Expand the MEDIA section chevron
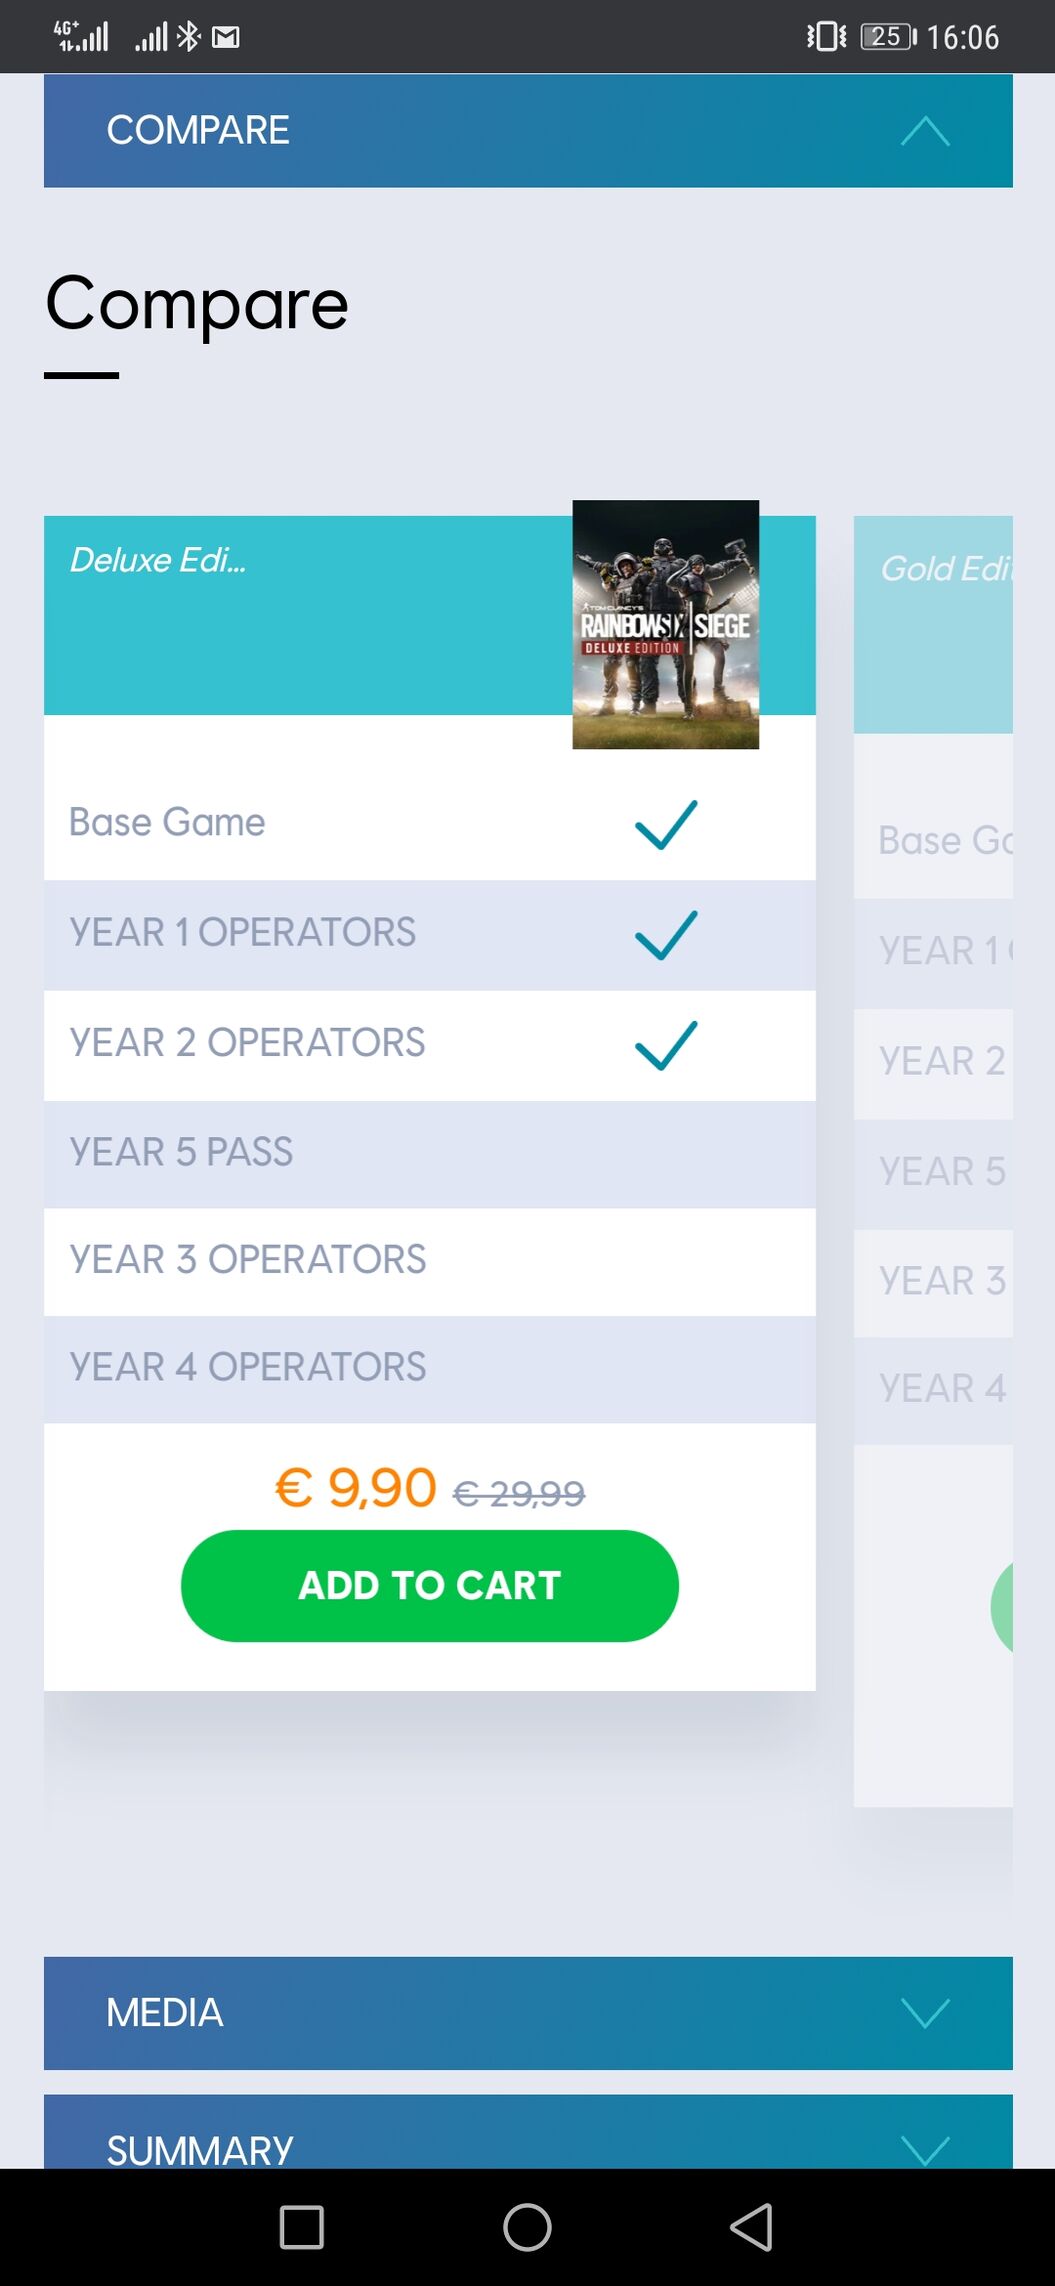 (925, 2012)
